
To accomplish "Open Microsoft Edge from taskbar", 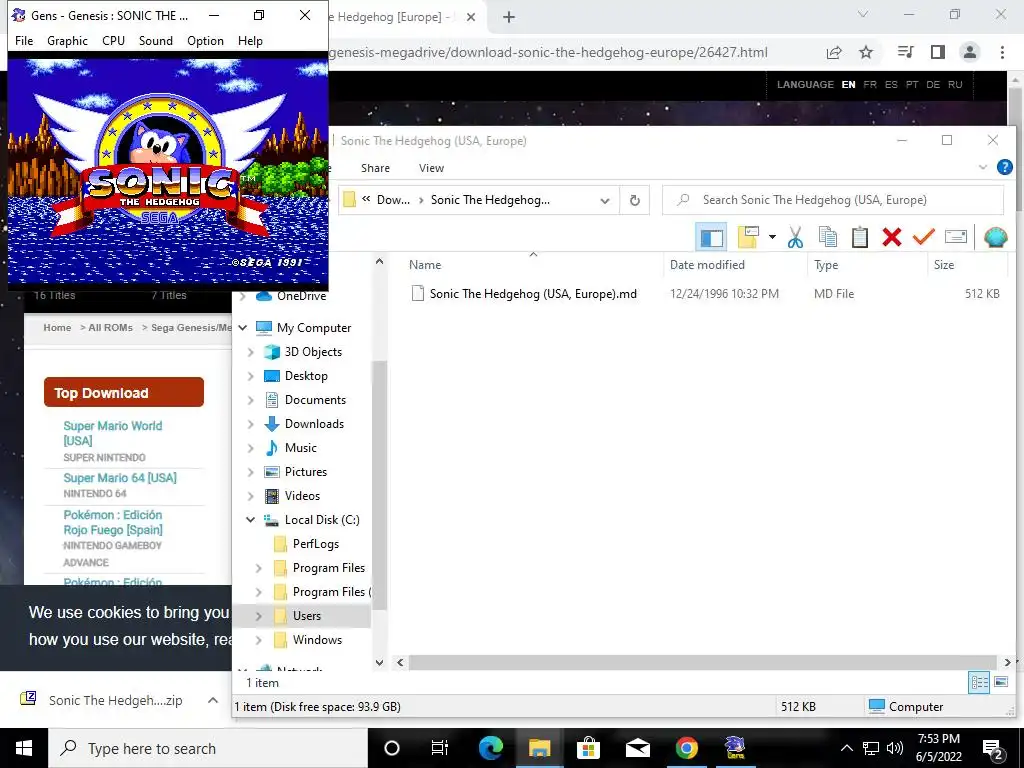I will point(490,748).
